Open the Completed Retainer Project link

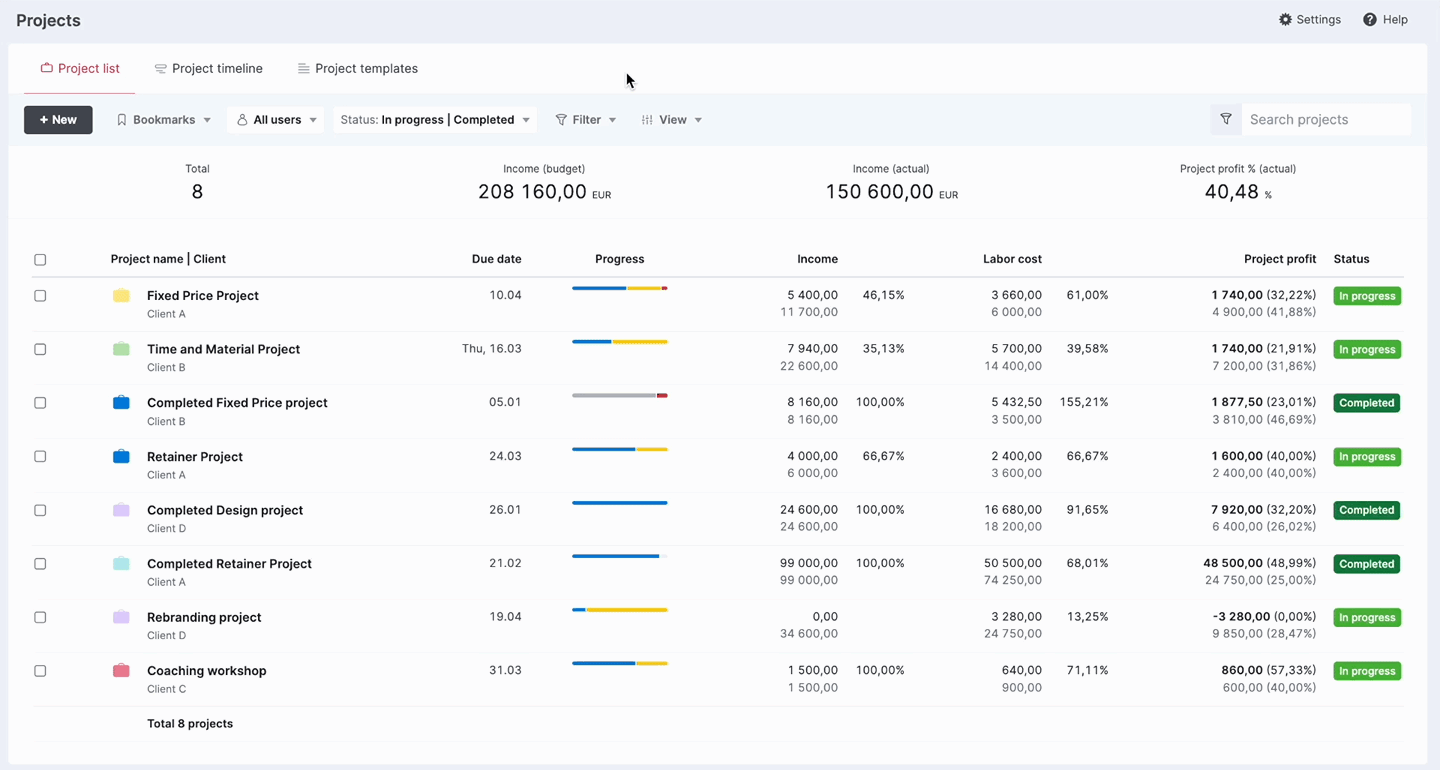229,564
